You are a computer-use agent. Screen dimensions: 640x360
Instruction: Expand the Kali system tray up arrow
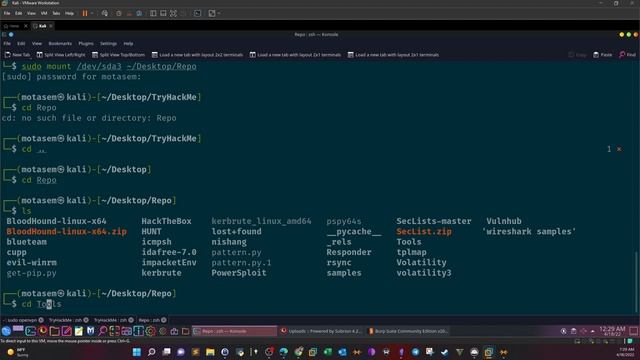click(593, 331)
